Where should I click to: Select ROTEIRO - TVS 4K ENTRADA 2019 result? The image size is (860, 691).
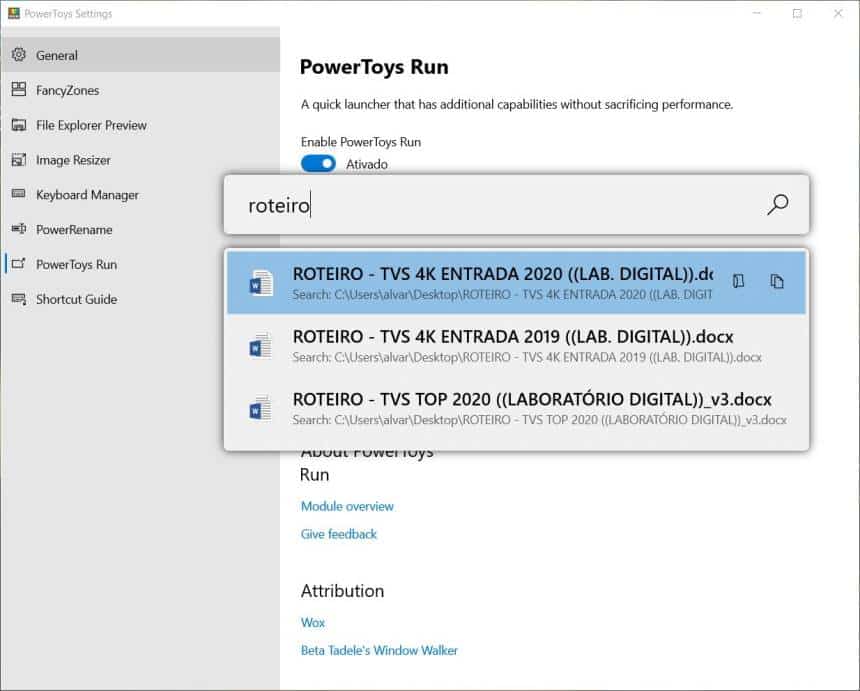(x=516, y=346)
